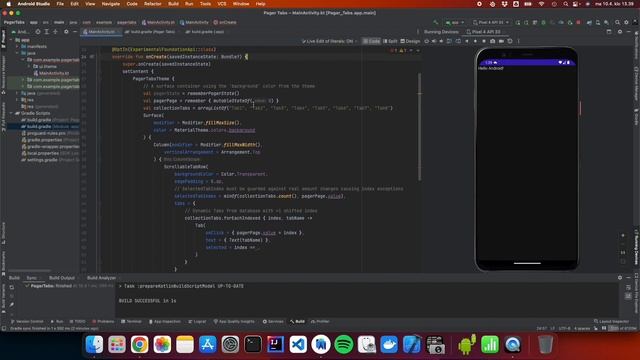Open Layout Inspector from status bar
This screenshot has height=360, width=640.
tap(610, 322)
